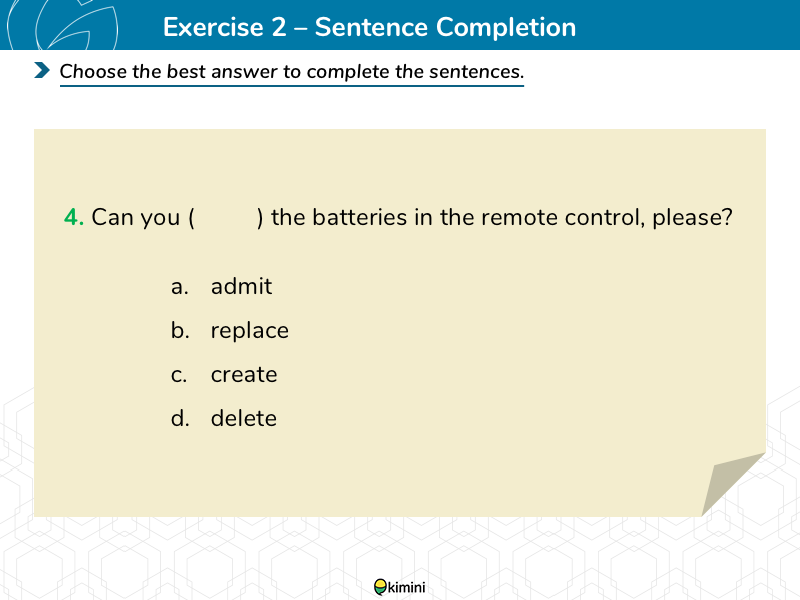Image resolution: width=800 pixels, height=600 pixels.
Task: Select answer option a. admit
Action: click(x=222, y=286)
